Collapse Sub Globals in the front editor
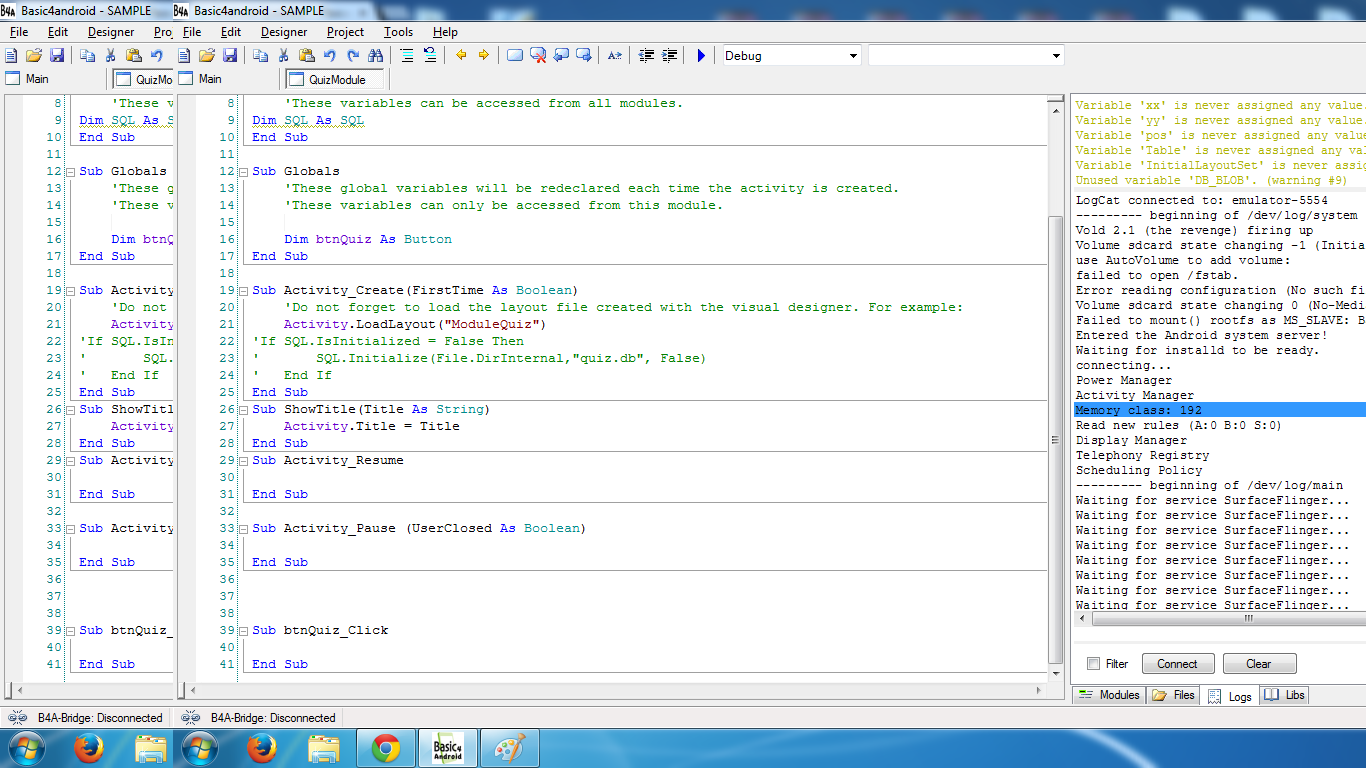This screenshot has width=1366, height=768. 242,171
